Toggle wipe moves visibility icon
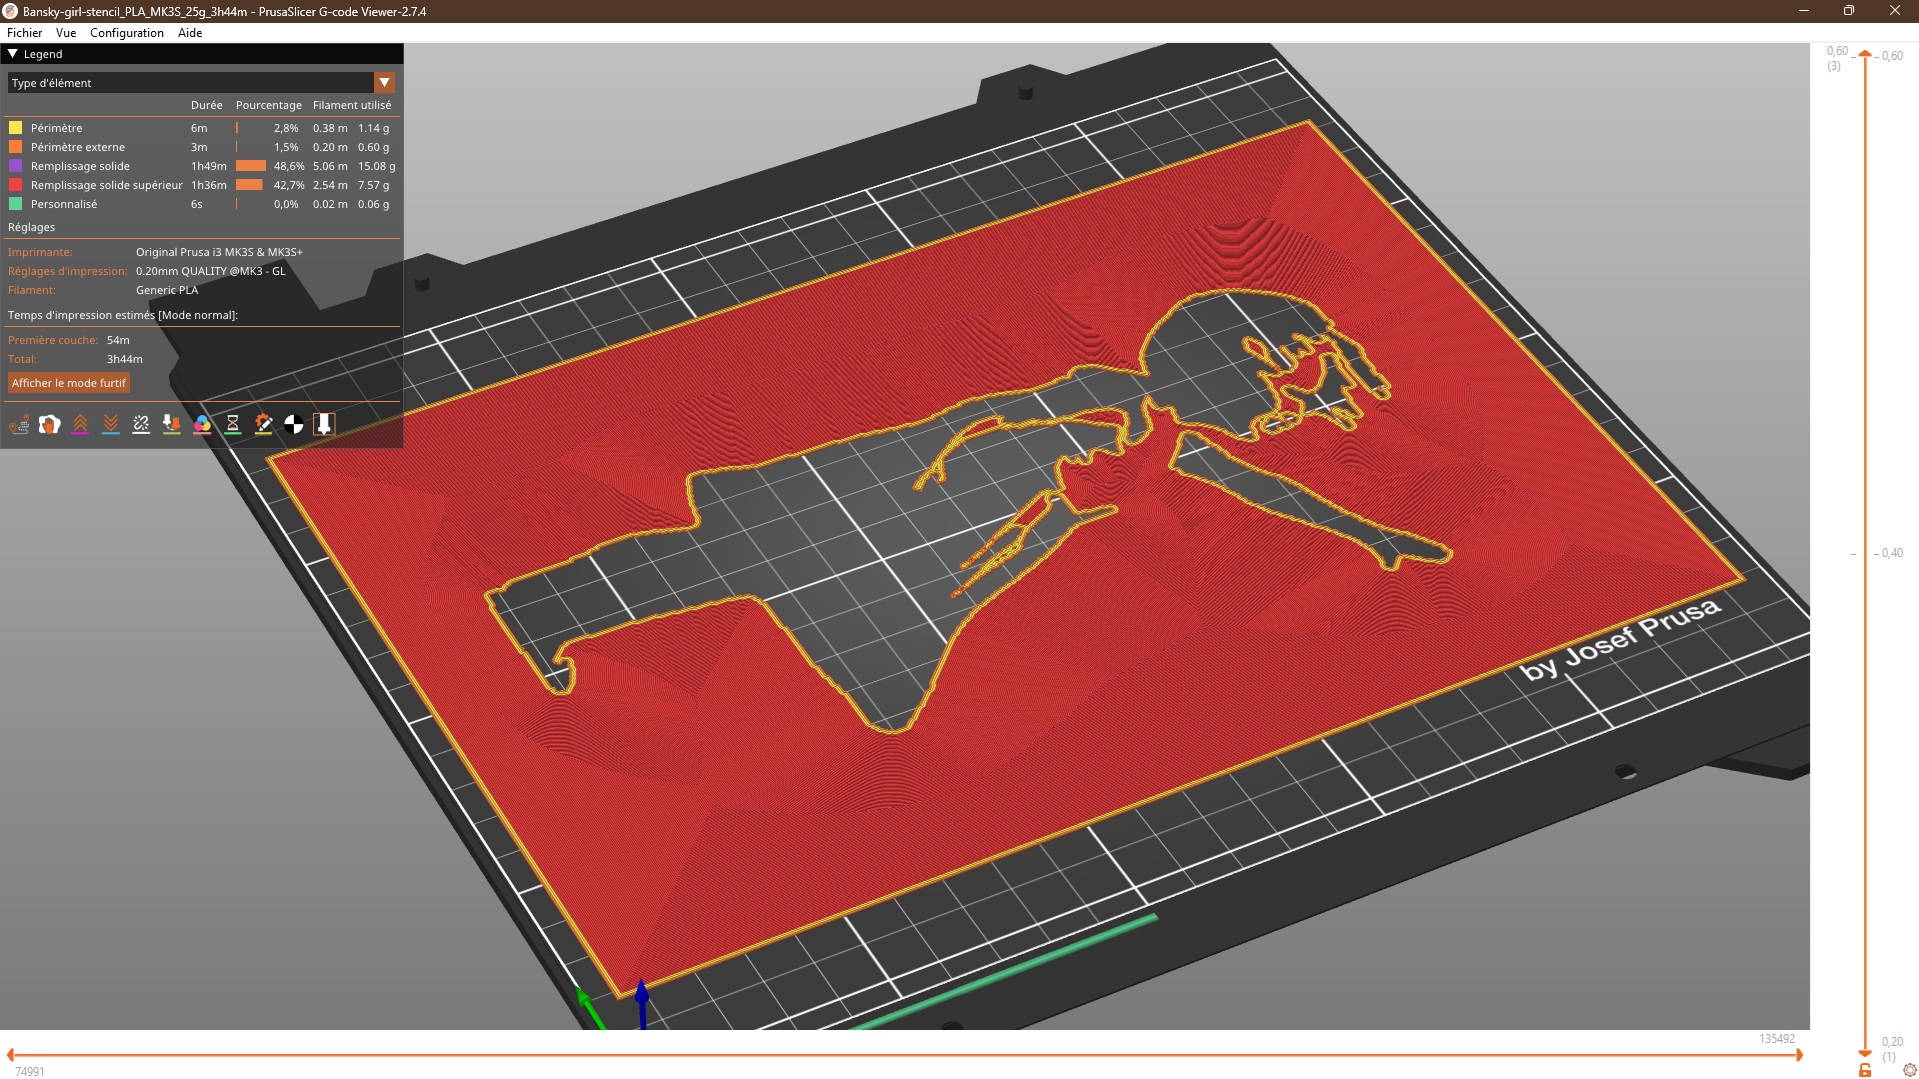Screen dimensions: 1919x1079 pyautogui.click(x=50, y=424)
